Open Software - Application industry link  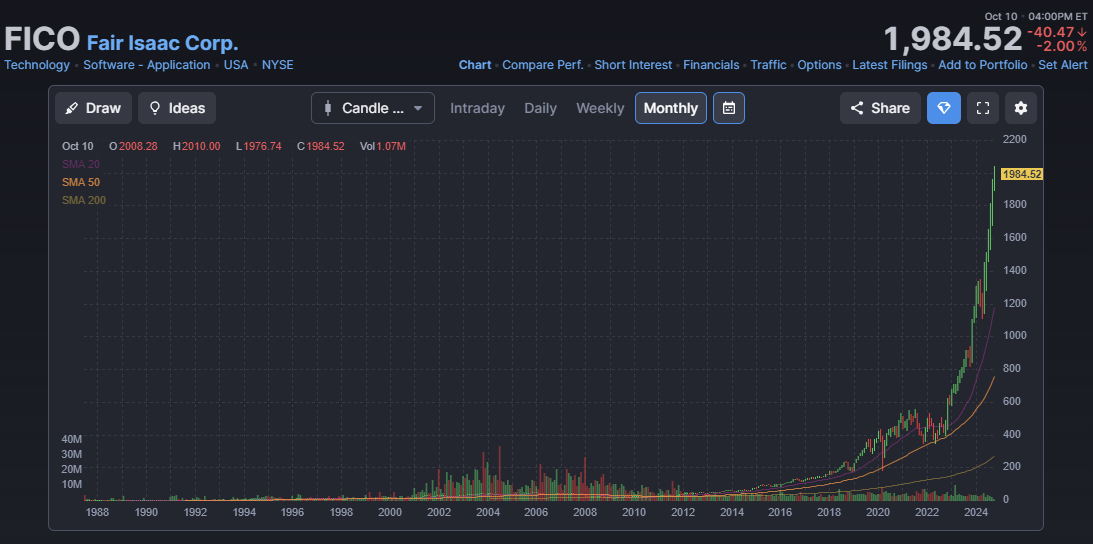(146, 65)
